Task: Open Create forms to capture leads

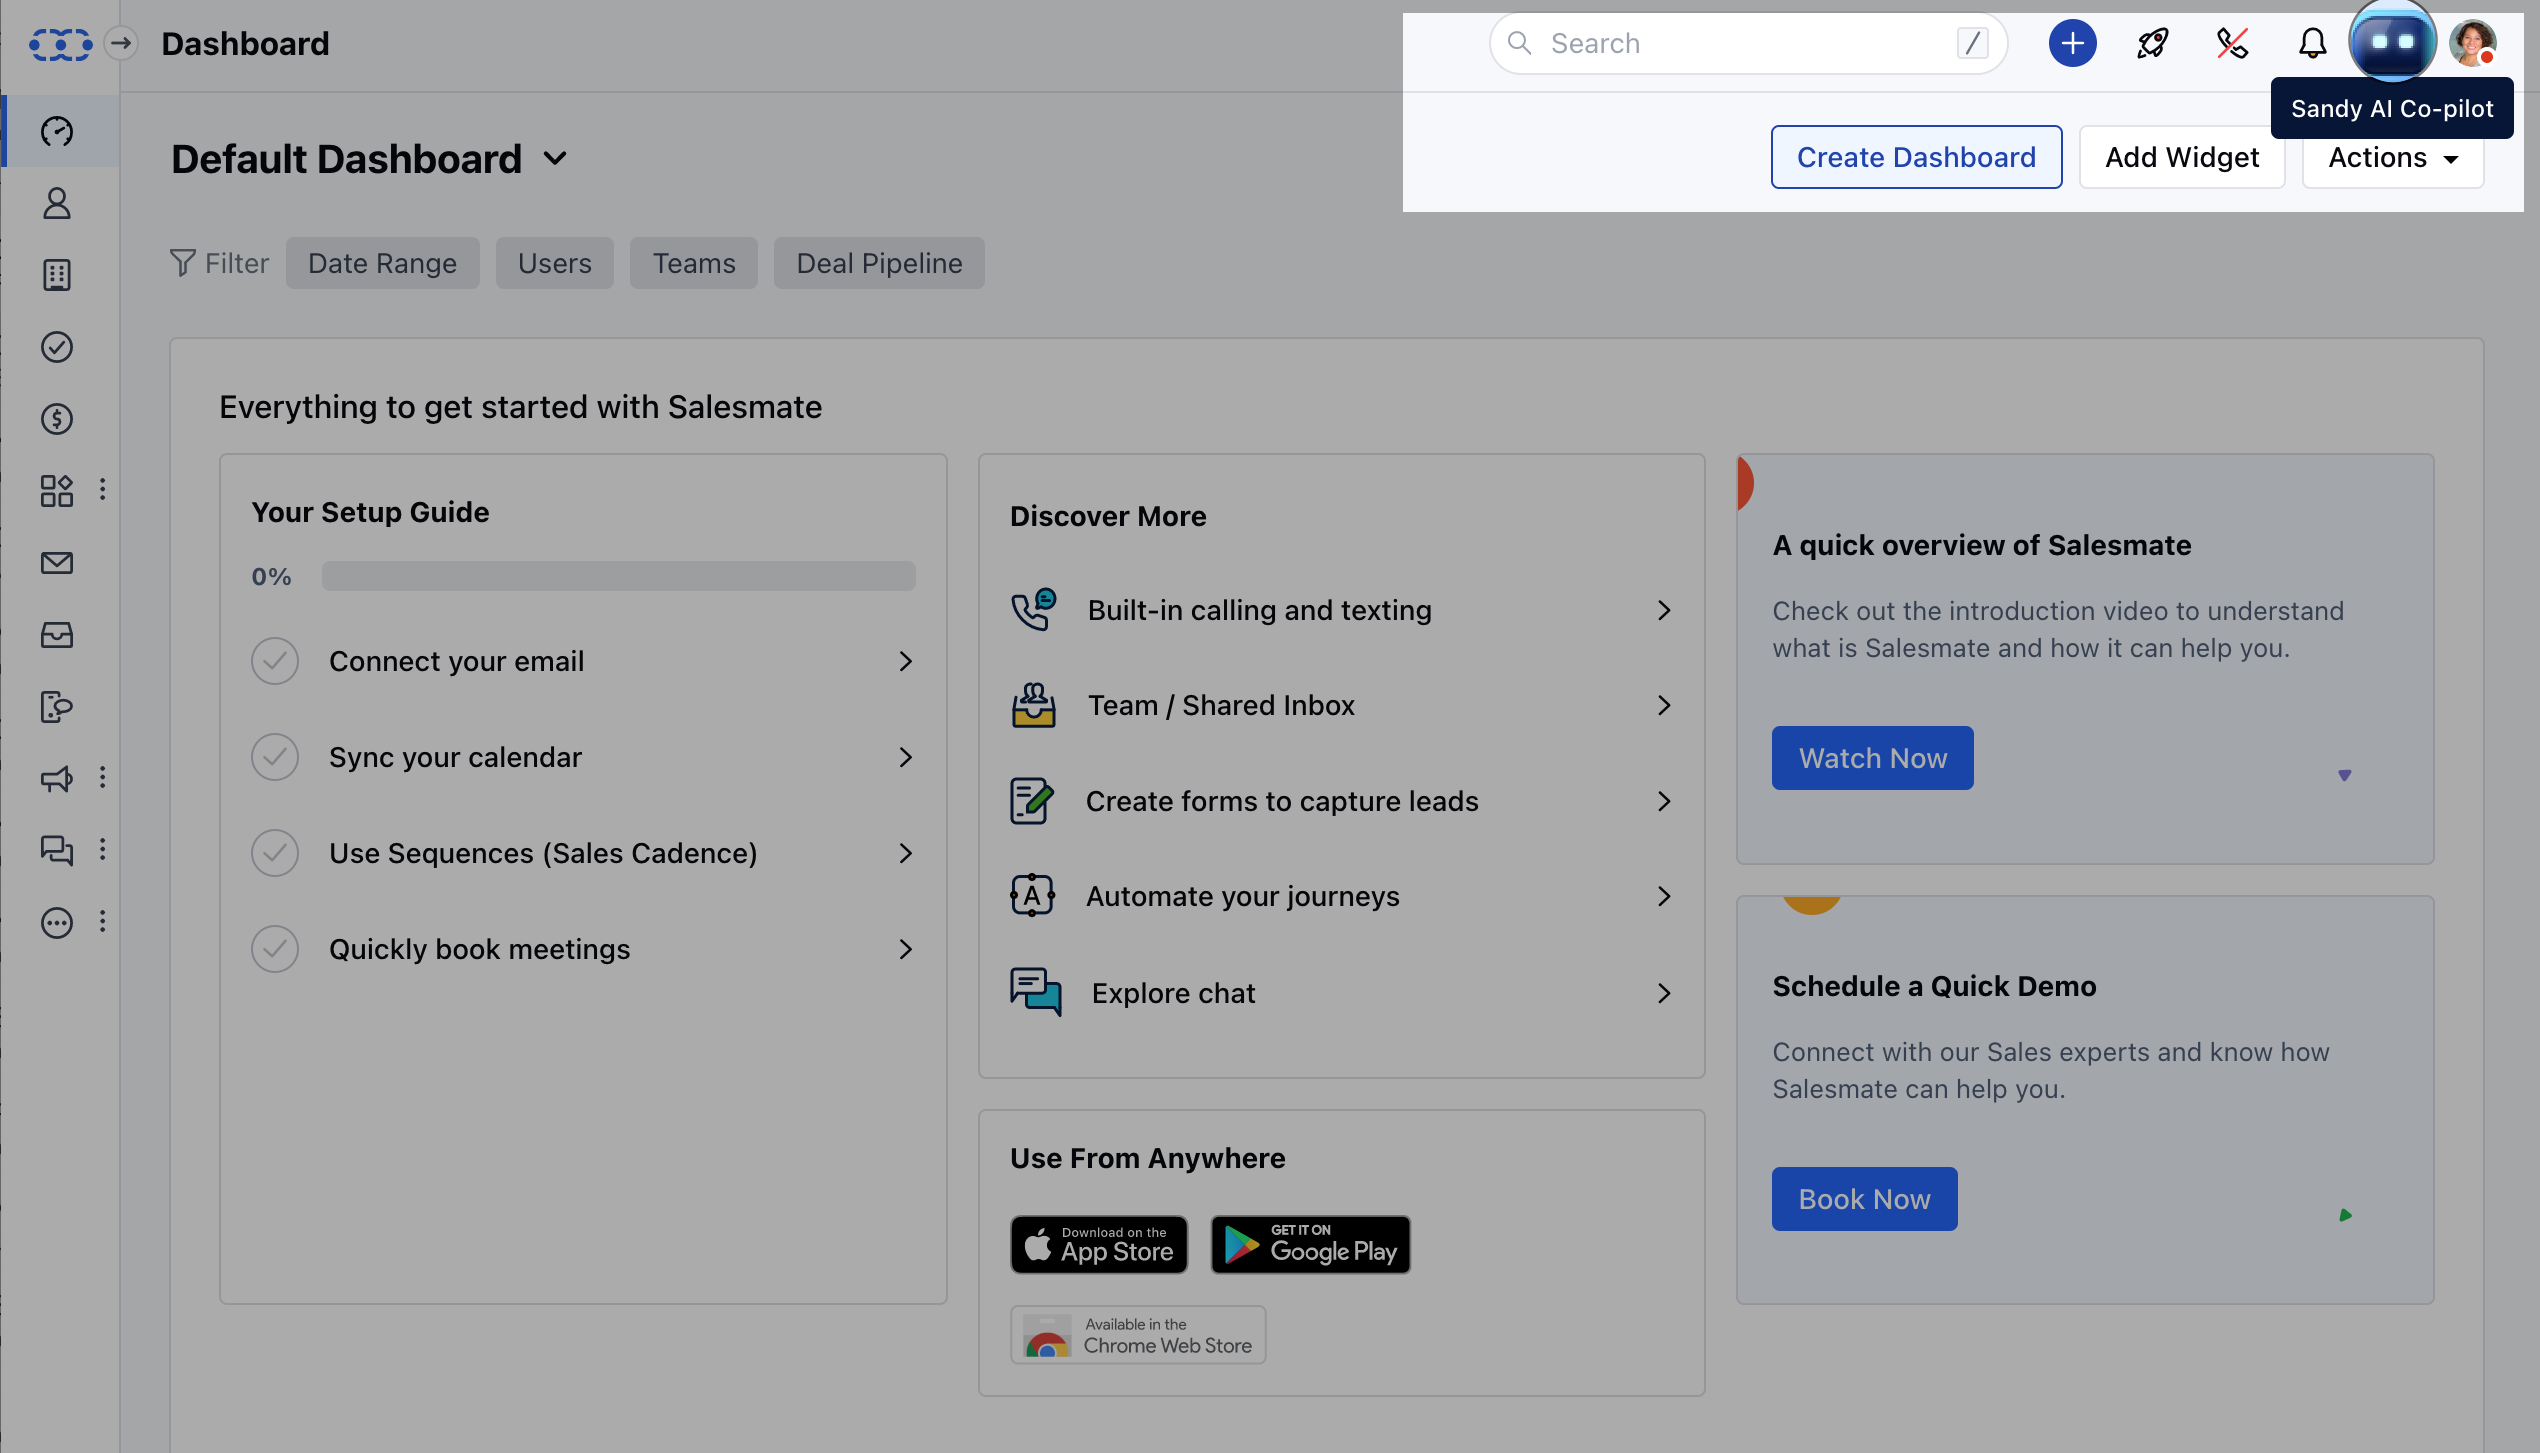Action: coord(1341,801)
